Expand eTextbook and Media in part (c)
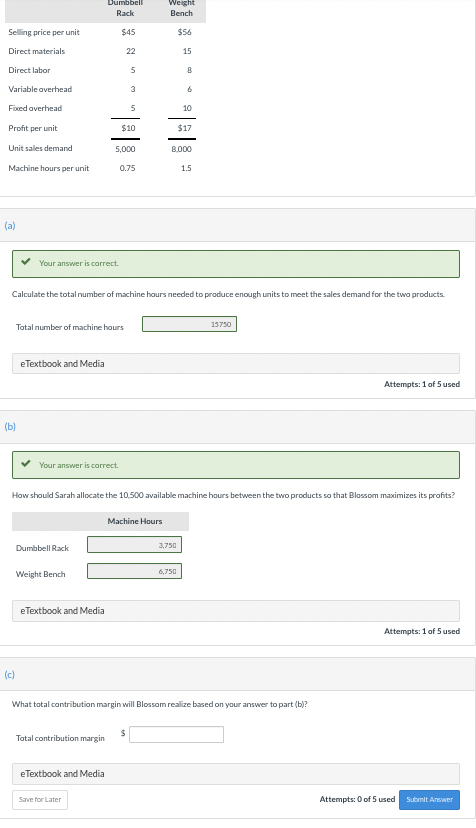476x828 pixels. coord(236,774)
